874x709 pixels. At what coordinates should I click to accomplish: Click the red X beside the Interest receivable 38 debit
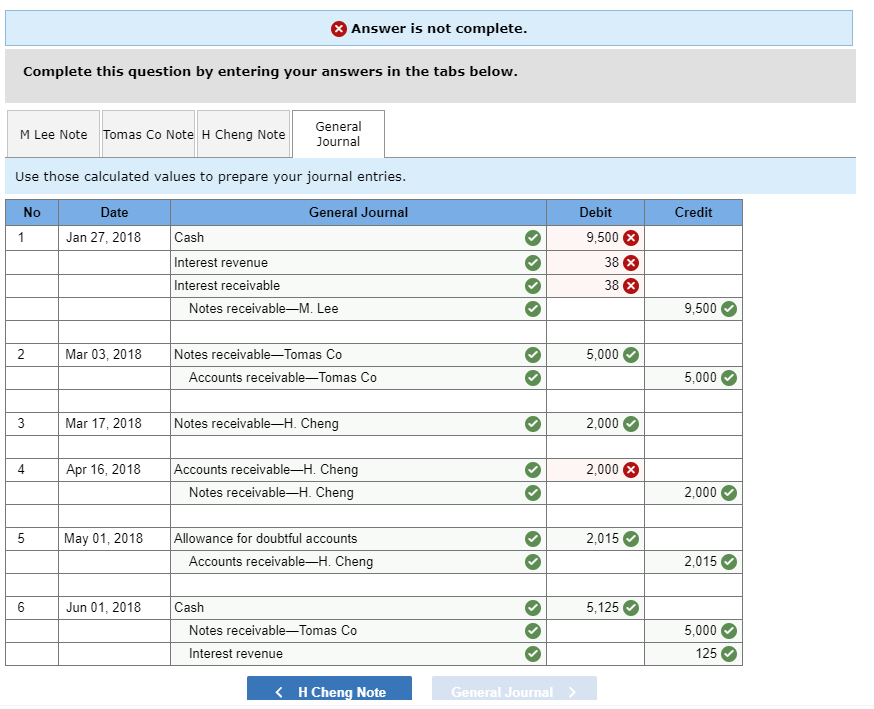coord(631,286)
